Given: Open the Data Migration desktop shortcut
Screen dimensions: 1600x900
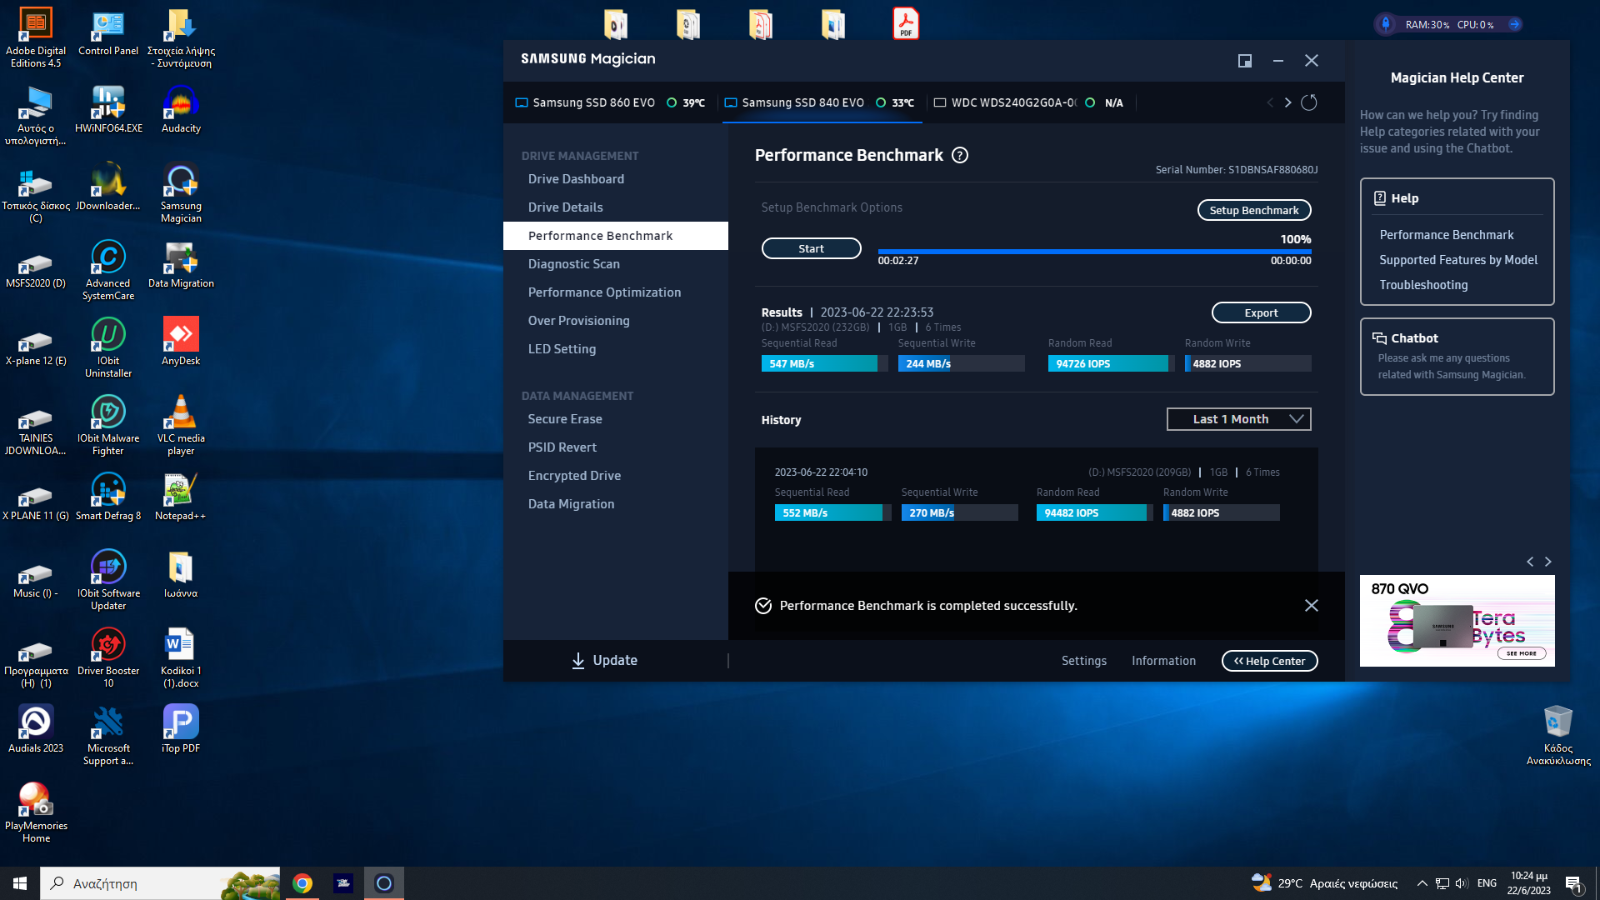Looking at the screenshot, I should pyautogui.click(x=181, y=265).
